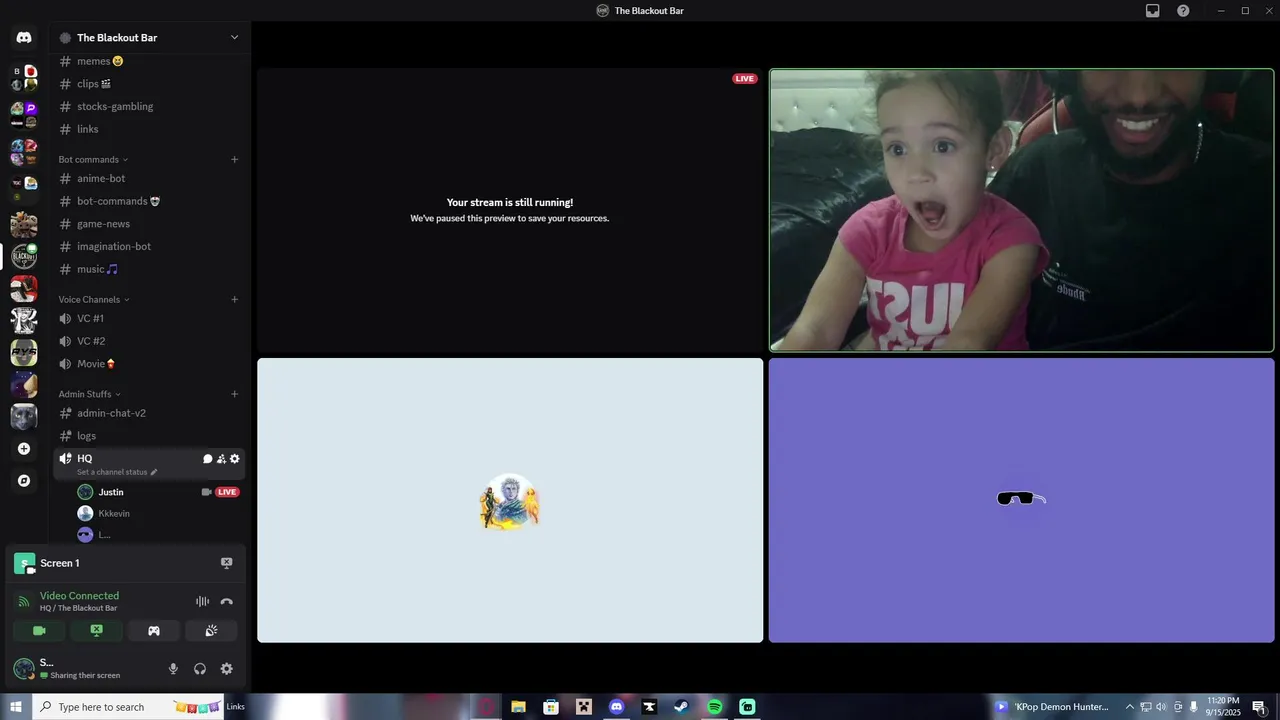Create channel in Admin Stuffs category

(235, 394)
